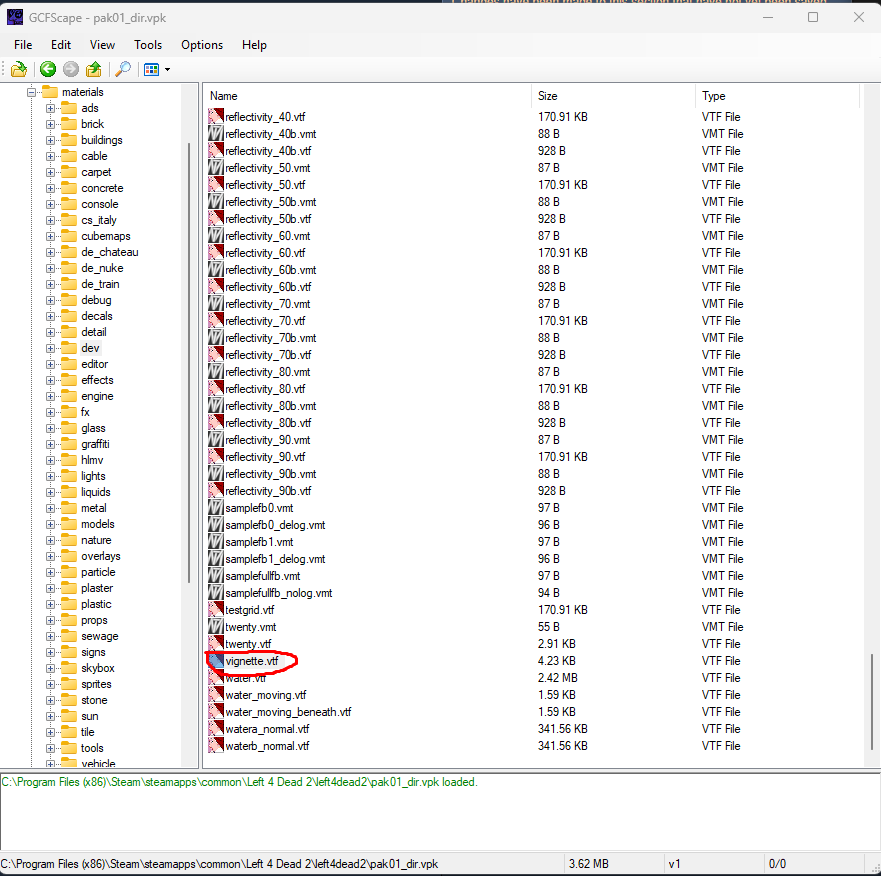Open the Tools menu
The image size is (881, 876).
tap(148, 45)
